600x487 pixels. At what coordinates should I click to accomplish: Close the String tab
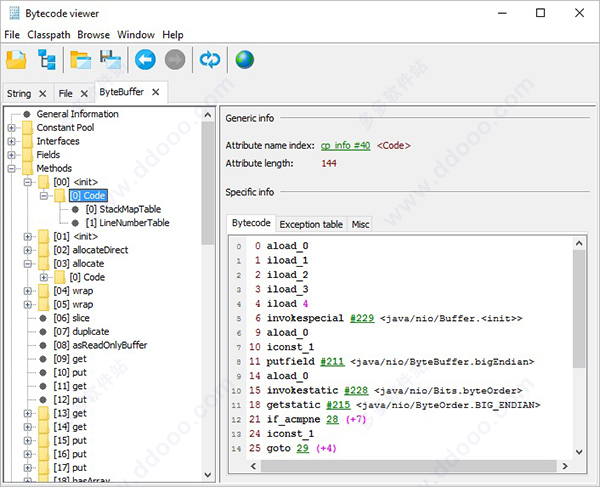pyautogui.click(x=42, y=94)
